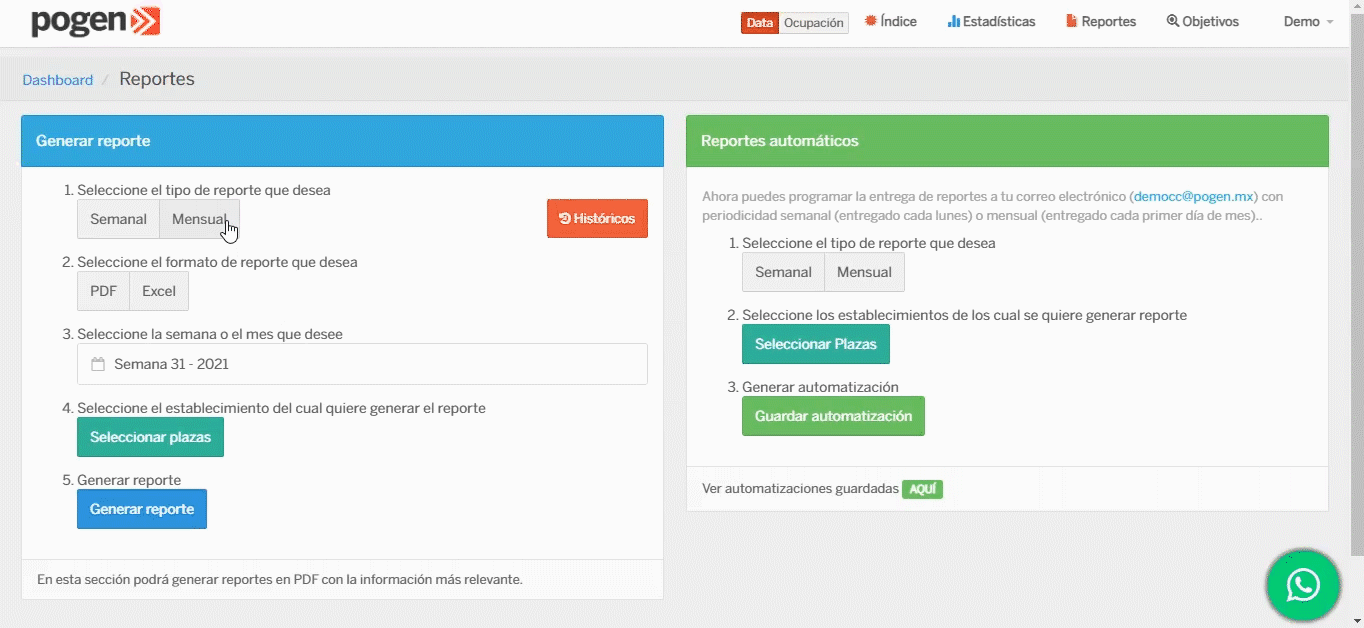Choose PDF report format
Screen dimensions: 1364x628
pos(103,292)
